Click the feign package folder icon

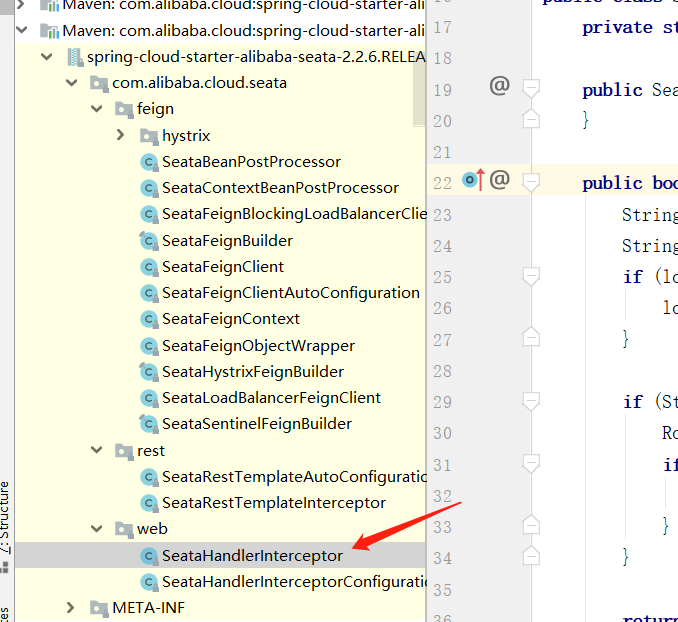[x=124, y=109]
